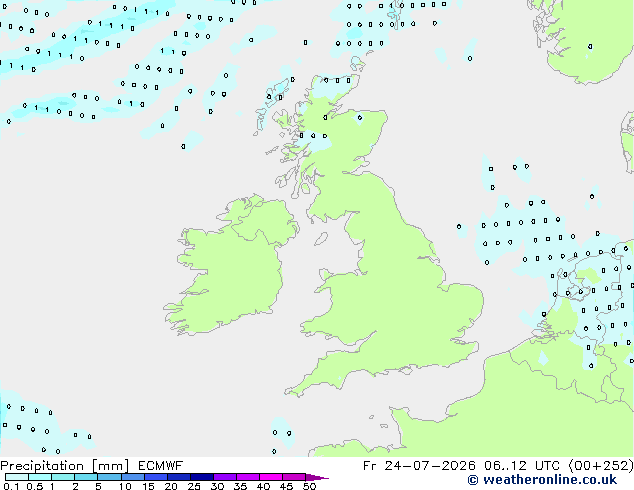Pick the 15–20 mm blue legend swatch
Viewport: 634px width, 490px height.
[156, 477]
